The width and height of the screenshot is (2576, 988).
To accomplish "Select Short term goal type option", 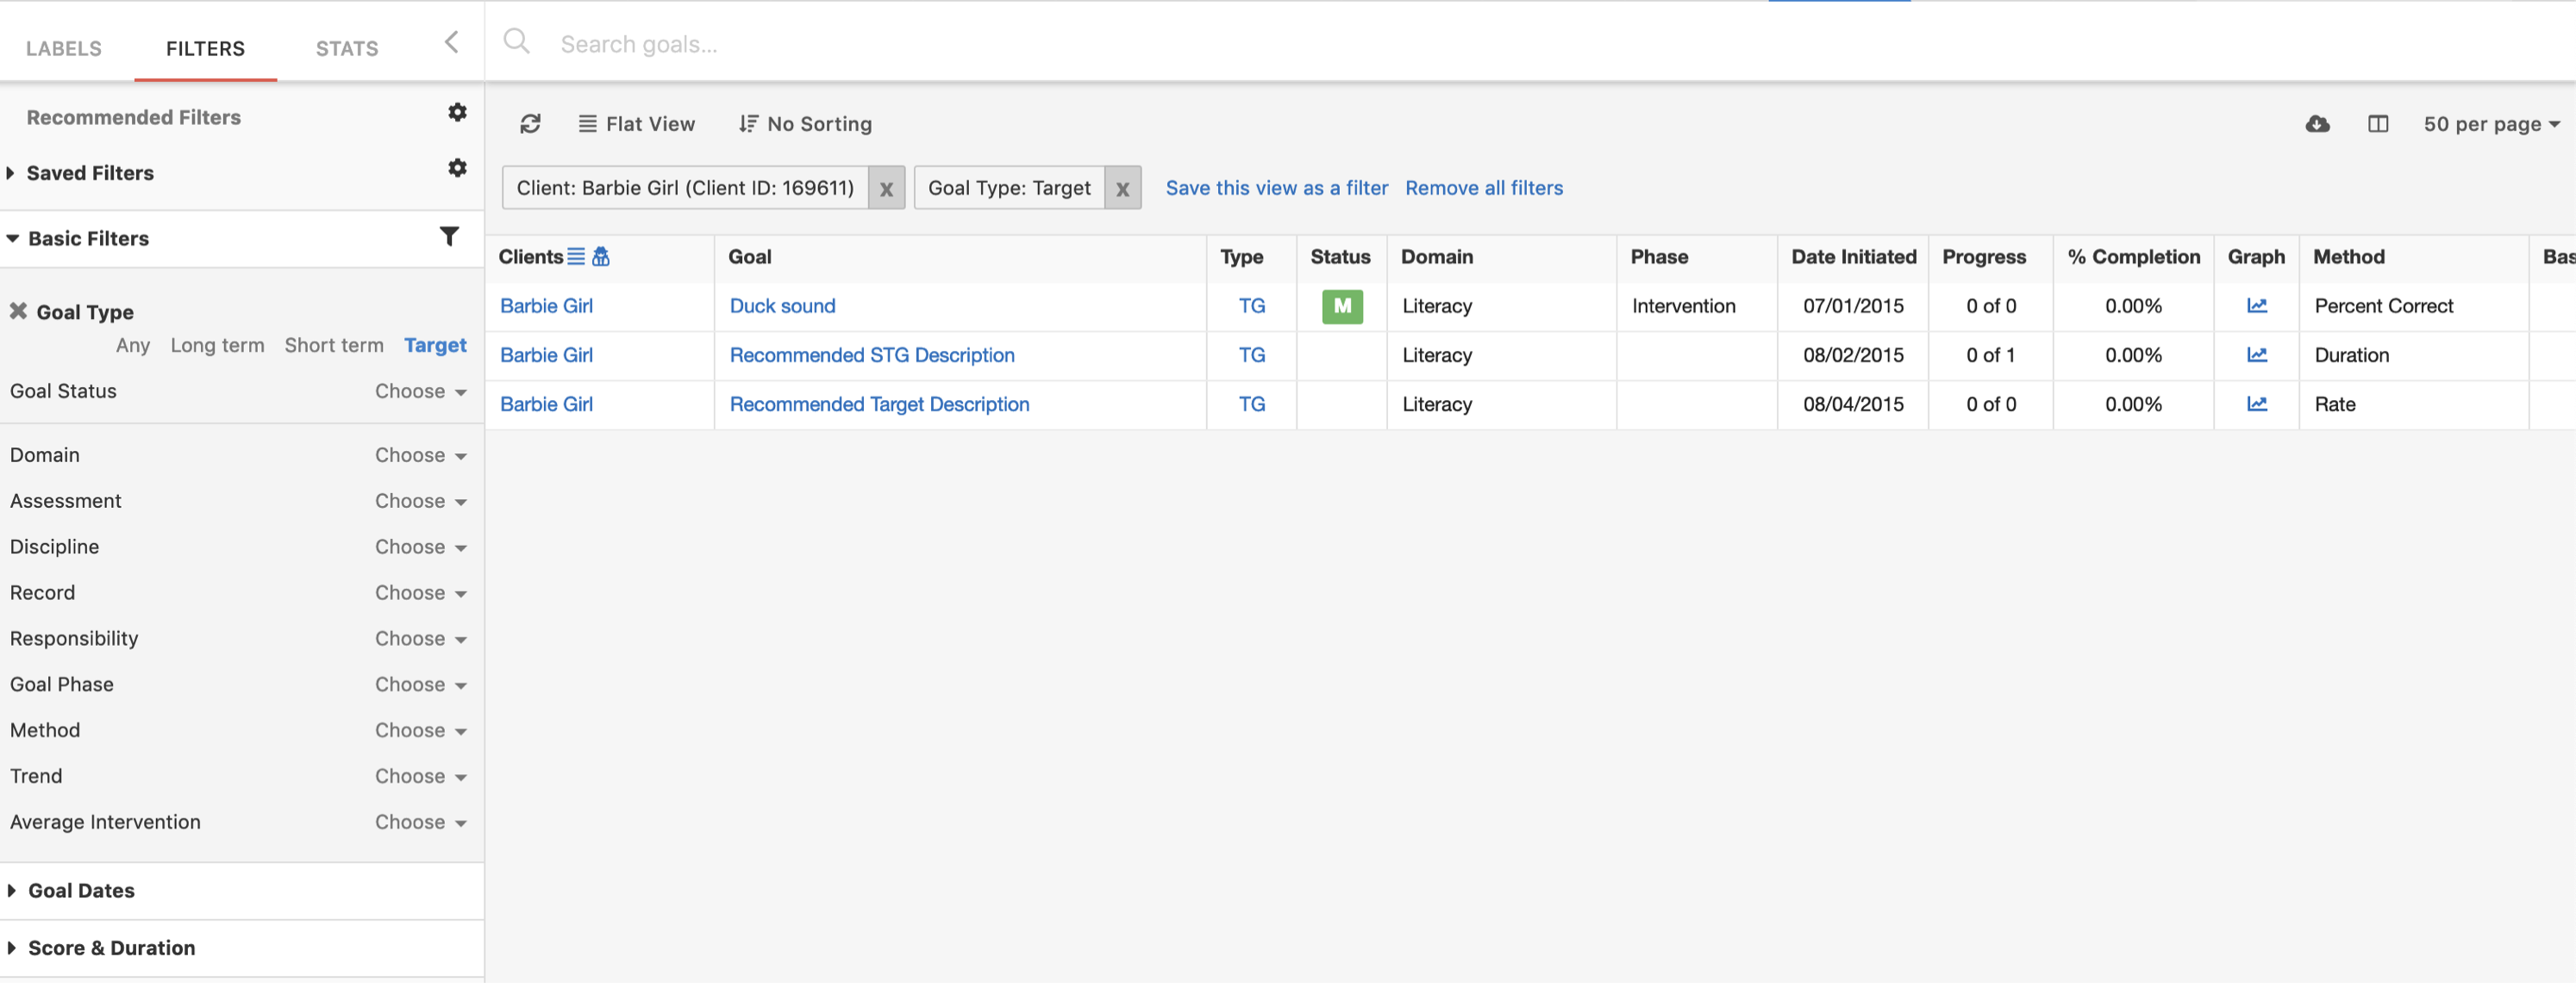I will [334, 345].
